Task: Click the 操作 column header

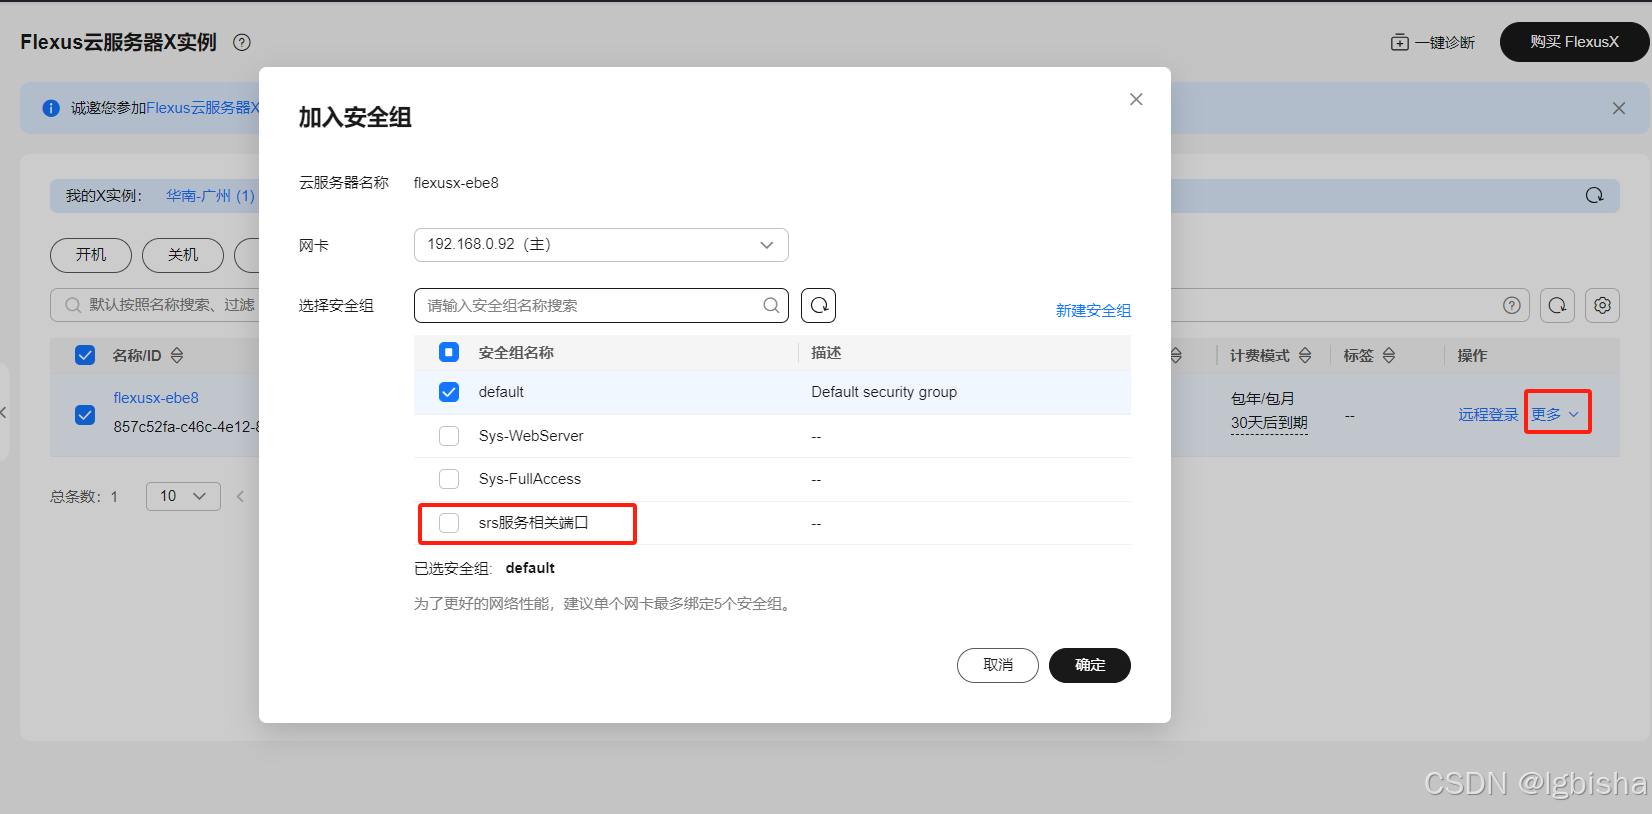Action: point(1472,355)
